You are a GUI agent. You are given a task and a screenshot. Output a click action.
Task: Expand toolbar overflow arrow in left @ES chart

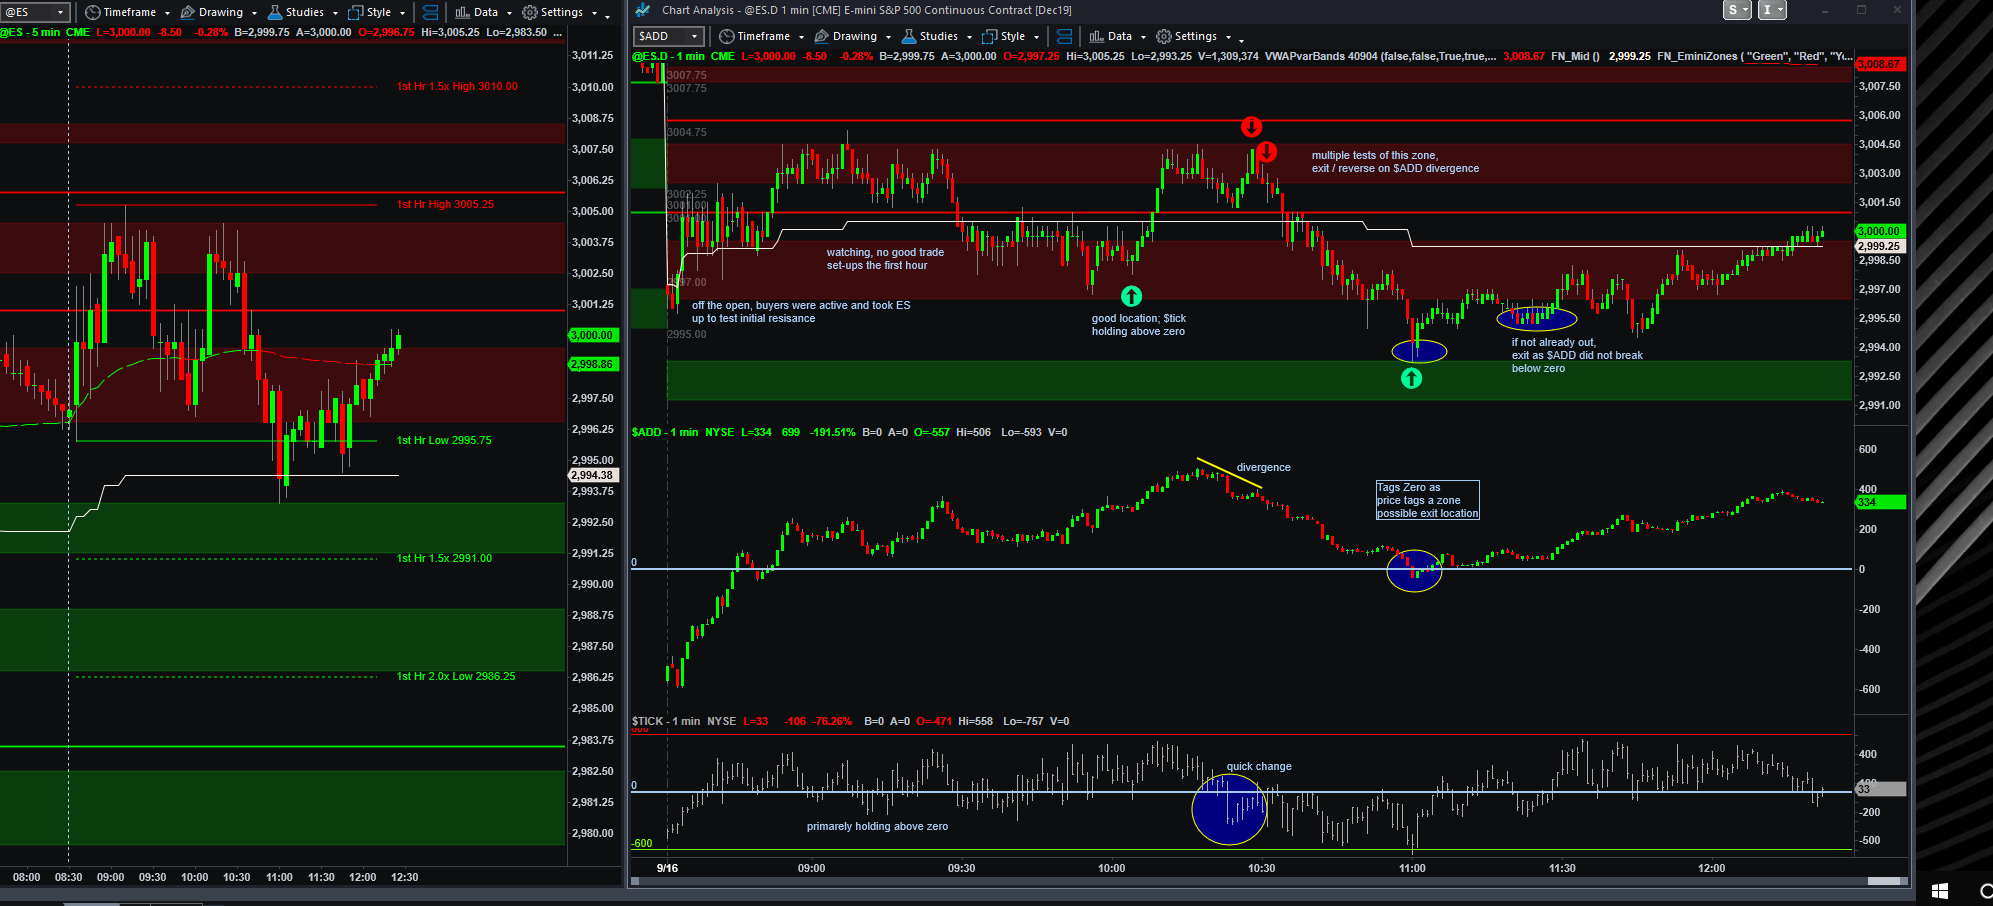click(x=607, y=15)
